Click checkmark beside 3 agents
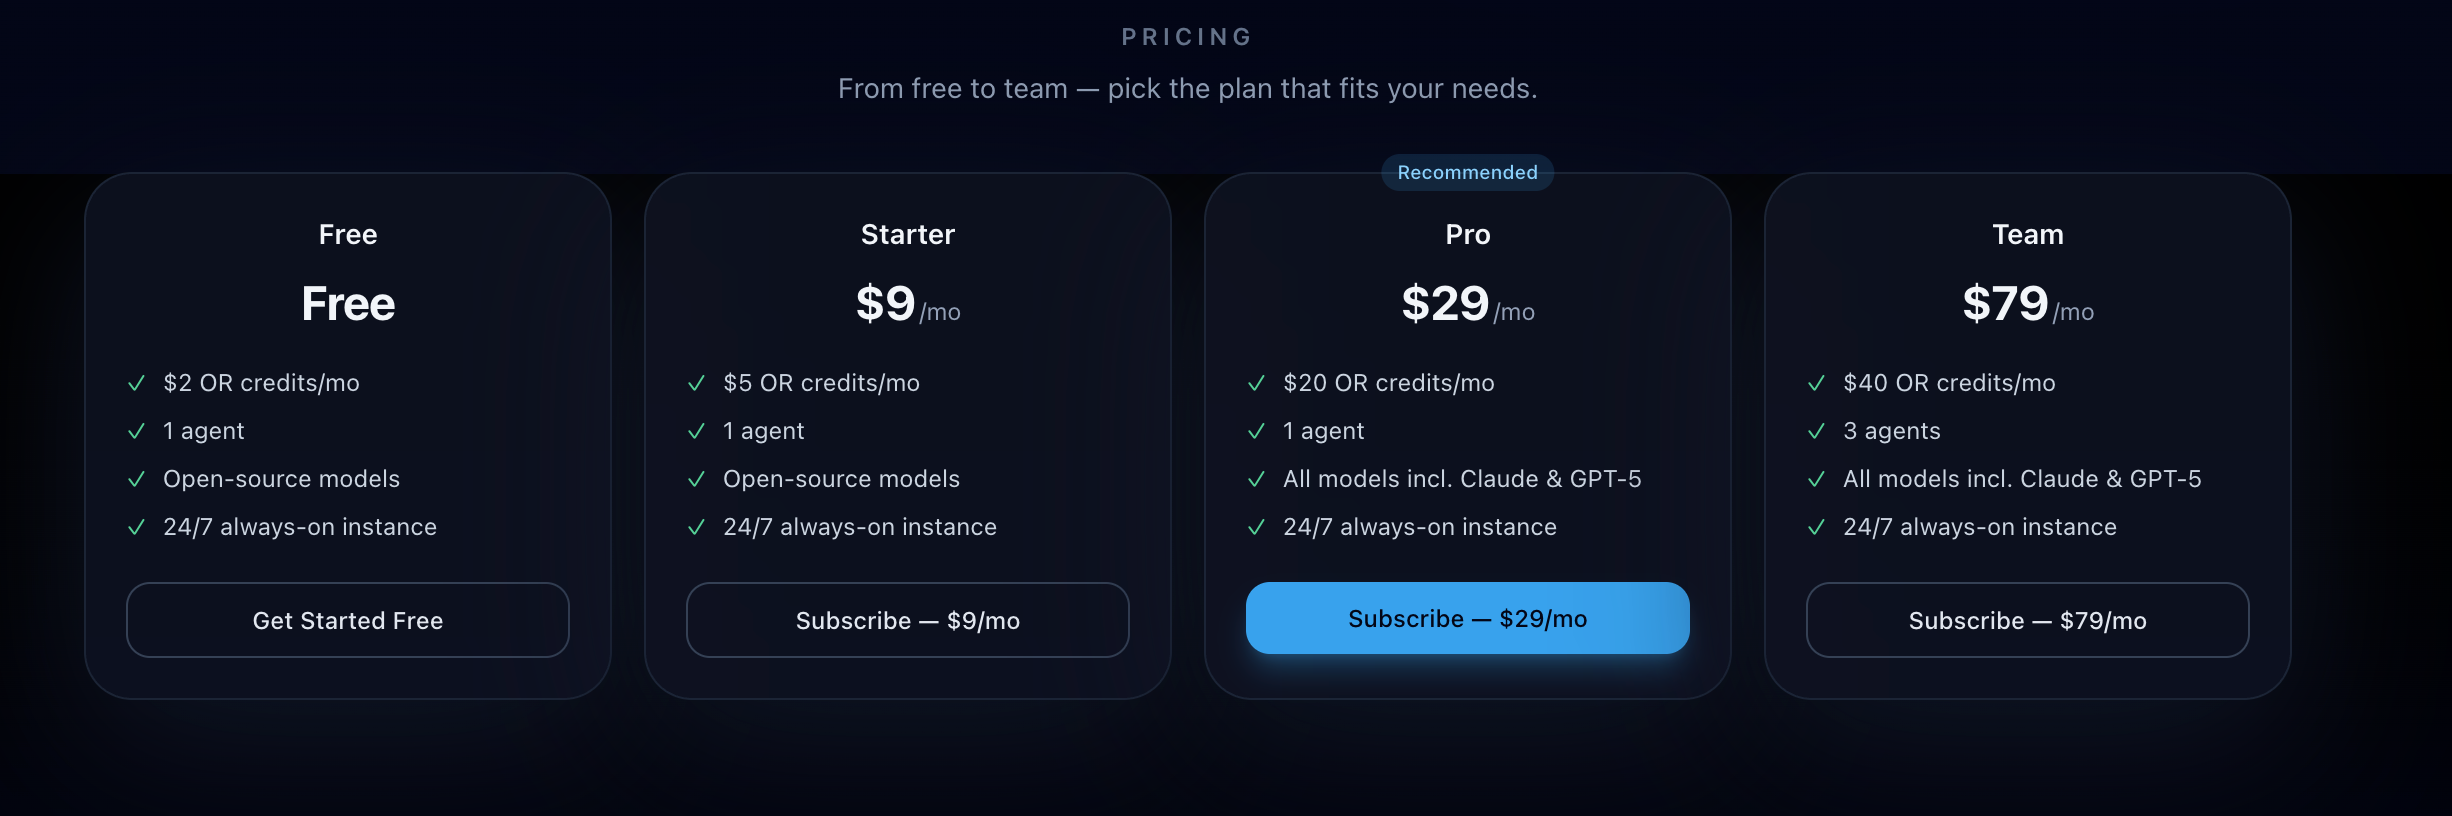The width and height of the screenshot is (2452, 816). tap(1817, 431)
